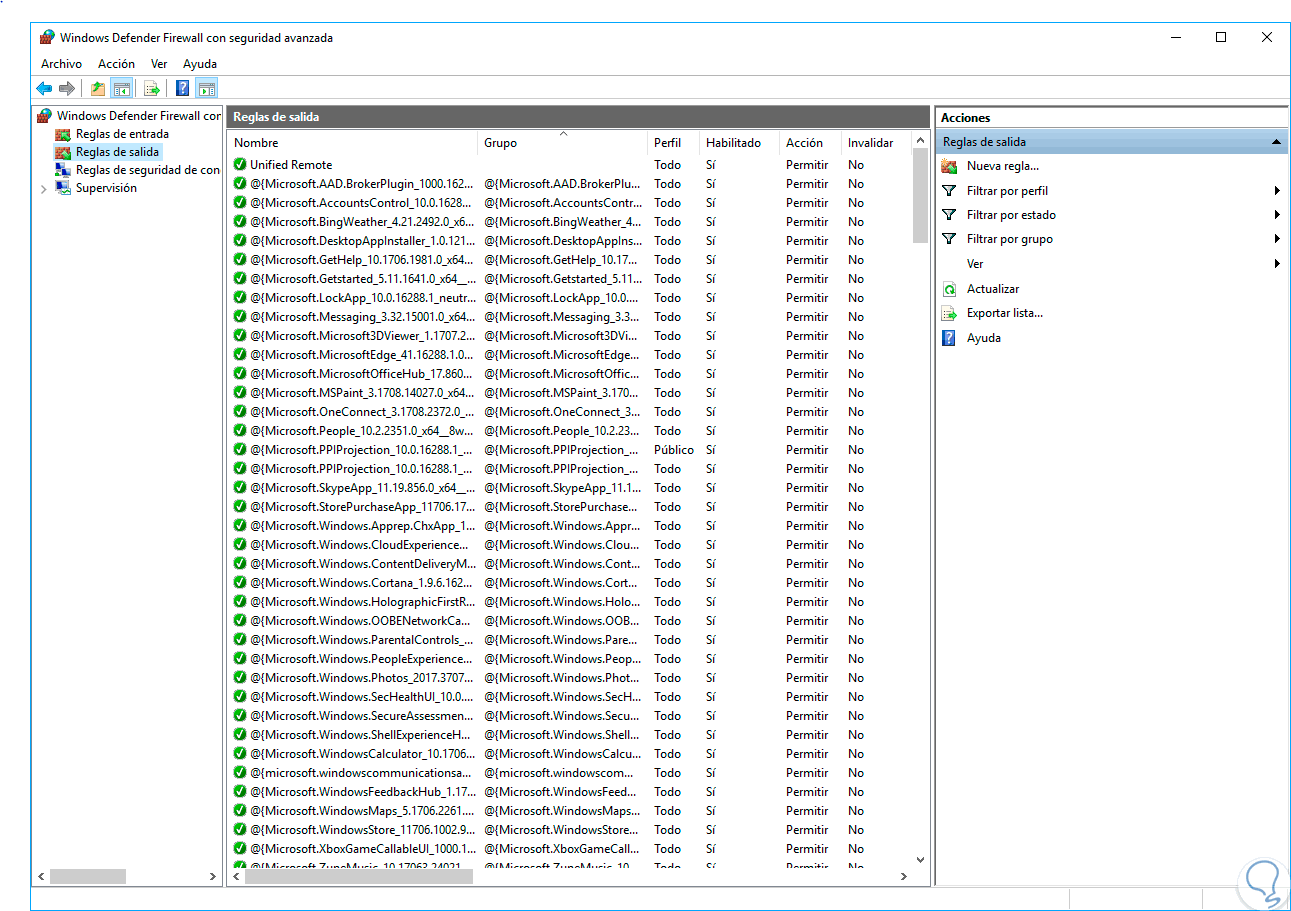Go back with the toolbar Back arrow
This screenshot has height=911, width=1291.
pos(44,89)
